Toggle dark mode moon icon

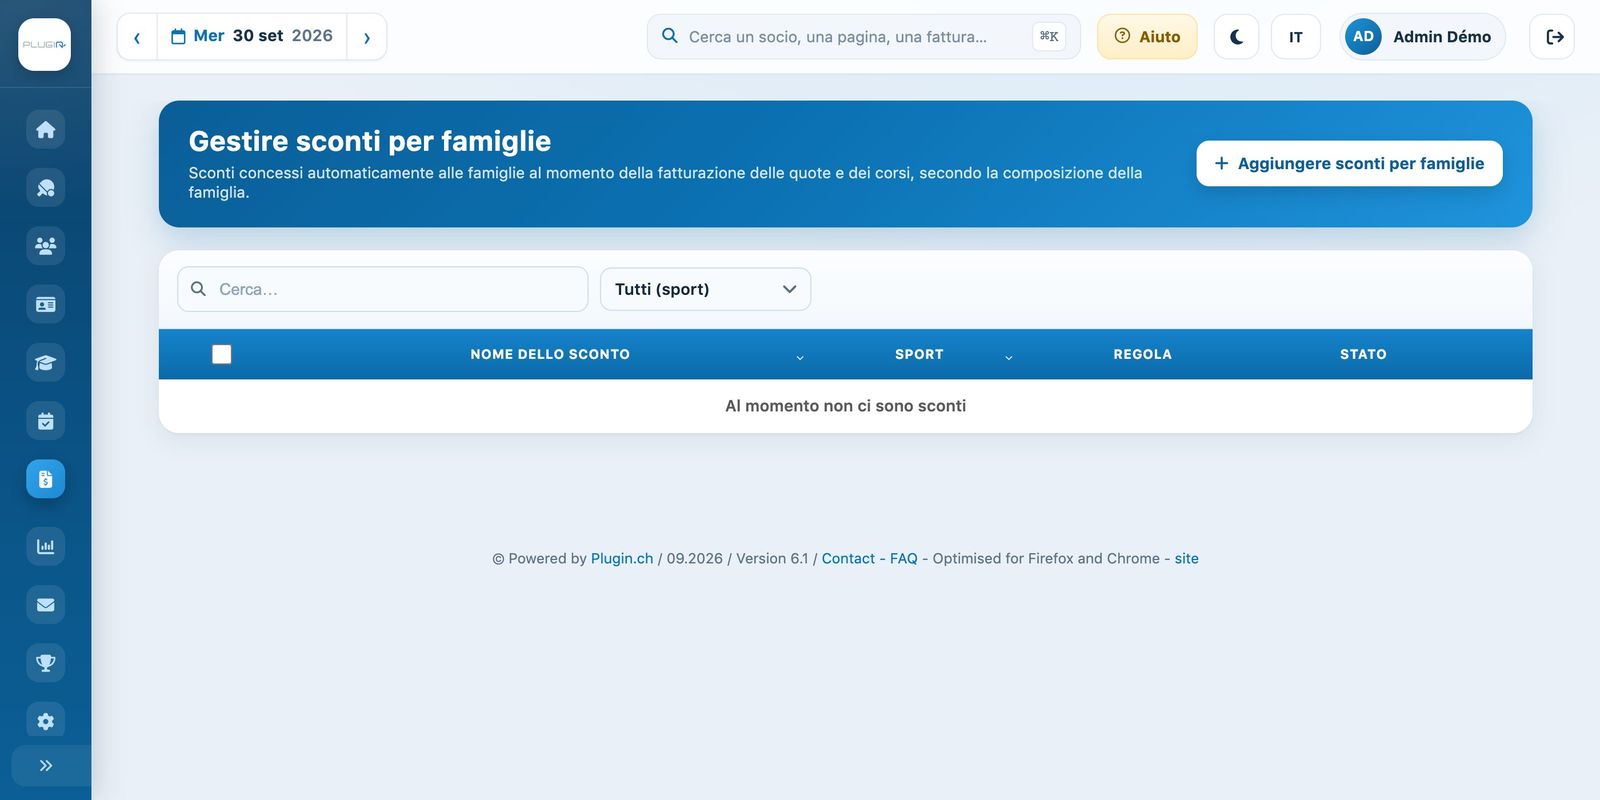click(1236, 37)
